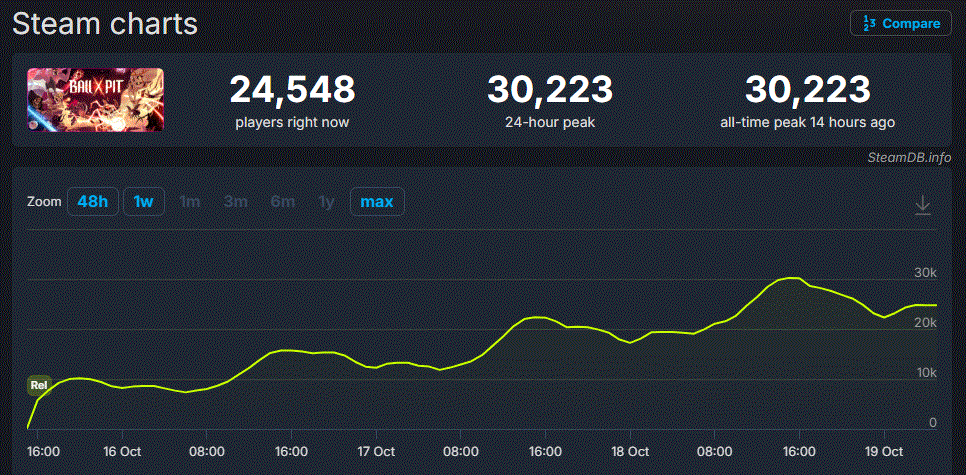Open the SteamDB.info credit link
Screen dimensions: 966x475
tap(909, 157)
